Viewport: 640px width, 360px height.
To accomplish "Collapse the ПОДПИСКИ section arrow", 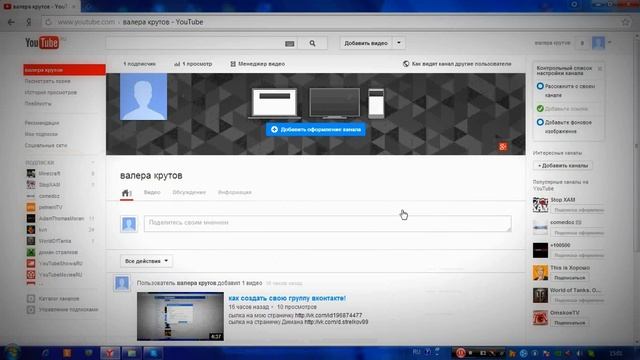I will 93,162.
